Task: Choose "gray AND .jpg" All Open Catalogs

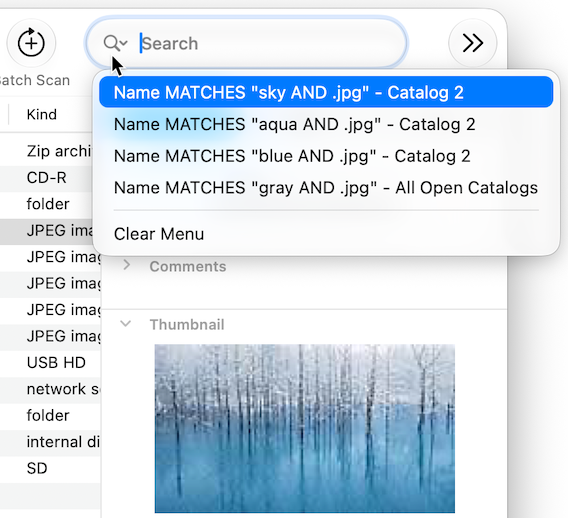Action: tap(326, 188)
